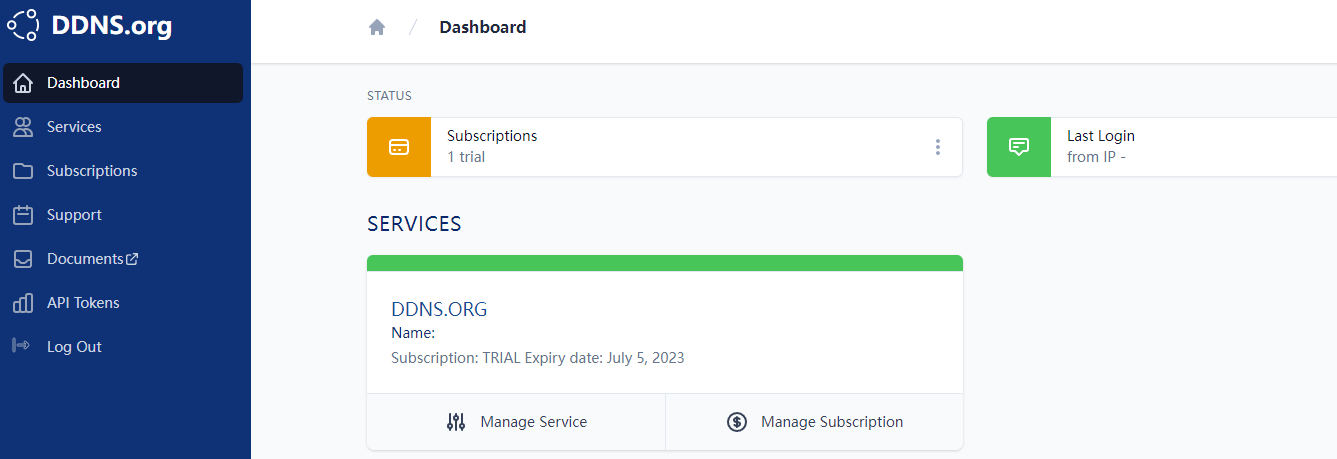The height and width of the screenshot is (459, 1337).
Task: Click the green Last Login message icon
Action: coord(1019,147)
